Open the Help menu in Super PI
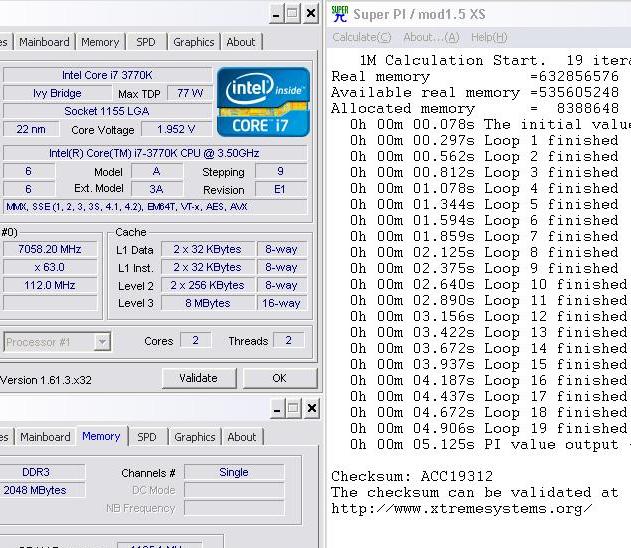This screenshot has width=631, height=548. pyautogui.click(x=489, y=38)
